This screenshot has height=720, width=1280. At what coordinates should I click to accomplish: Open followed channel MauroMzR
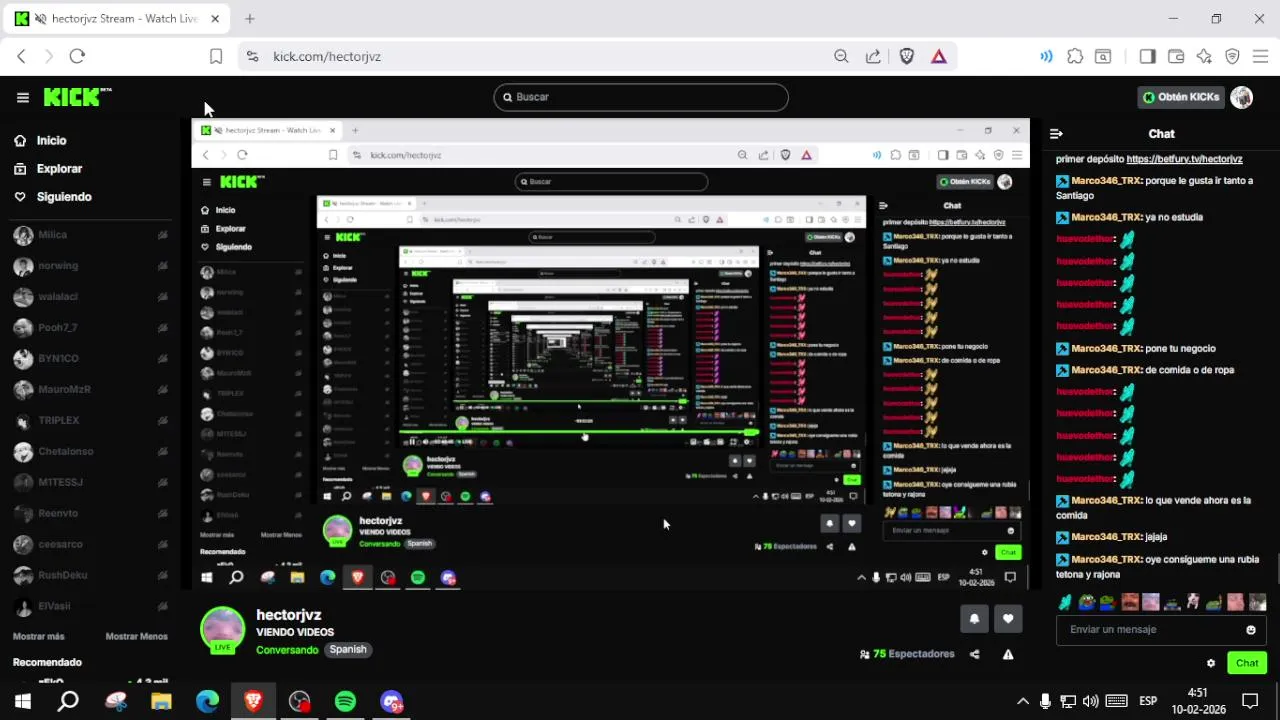90,390
